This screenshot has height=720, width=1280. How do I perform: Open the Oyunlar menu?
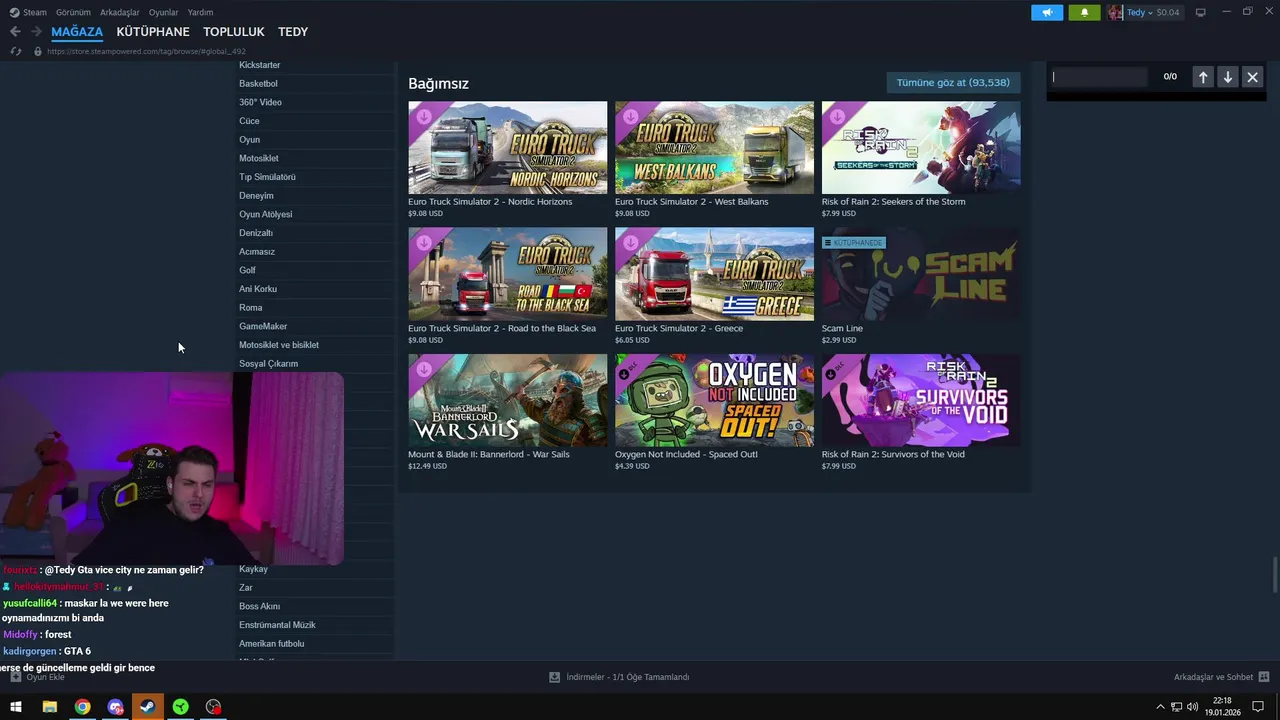pos(164,12)
